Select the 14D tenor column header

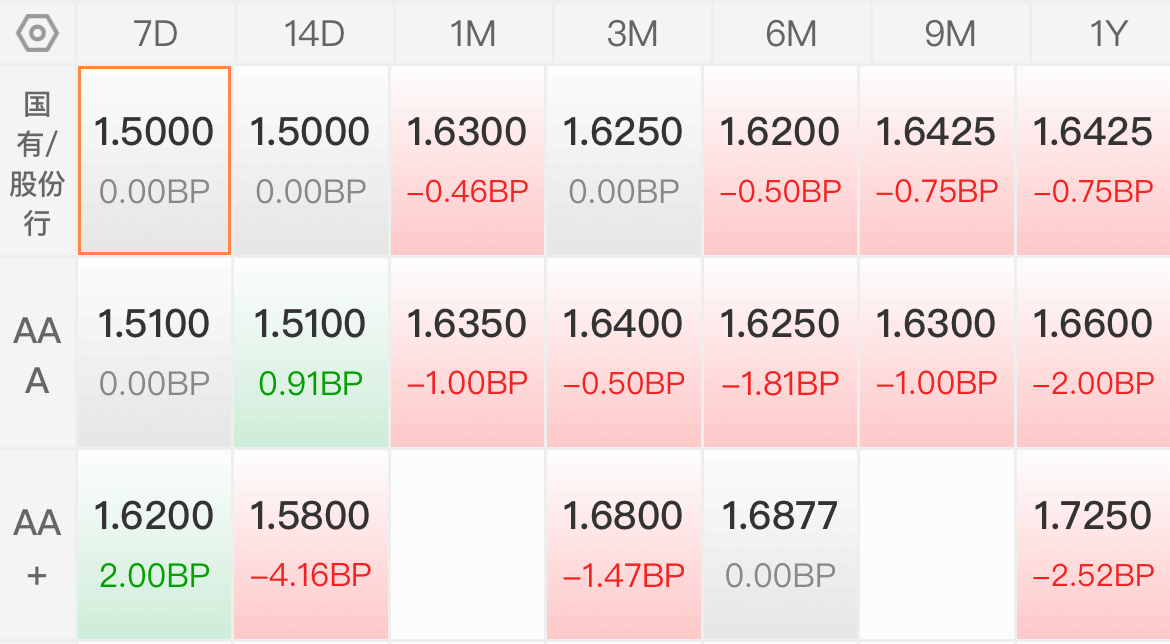click(314, 34)
